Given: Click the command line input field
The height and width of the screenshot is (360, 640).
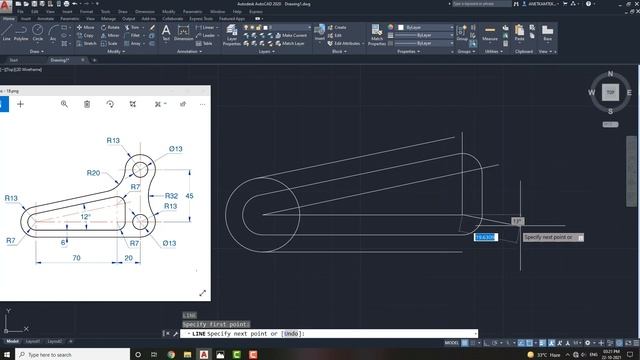Looking at the screenshot, I should tap(329, 333).
